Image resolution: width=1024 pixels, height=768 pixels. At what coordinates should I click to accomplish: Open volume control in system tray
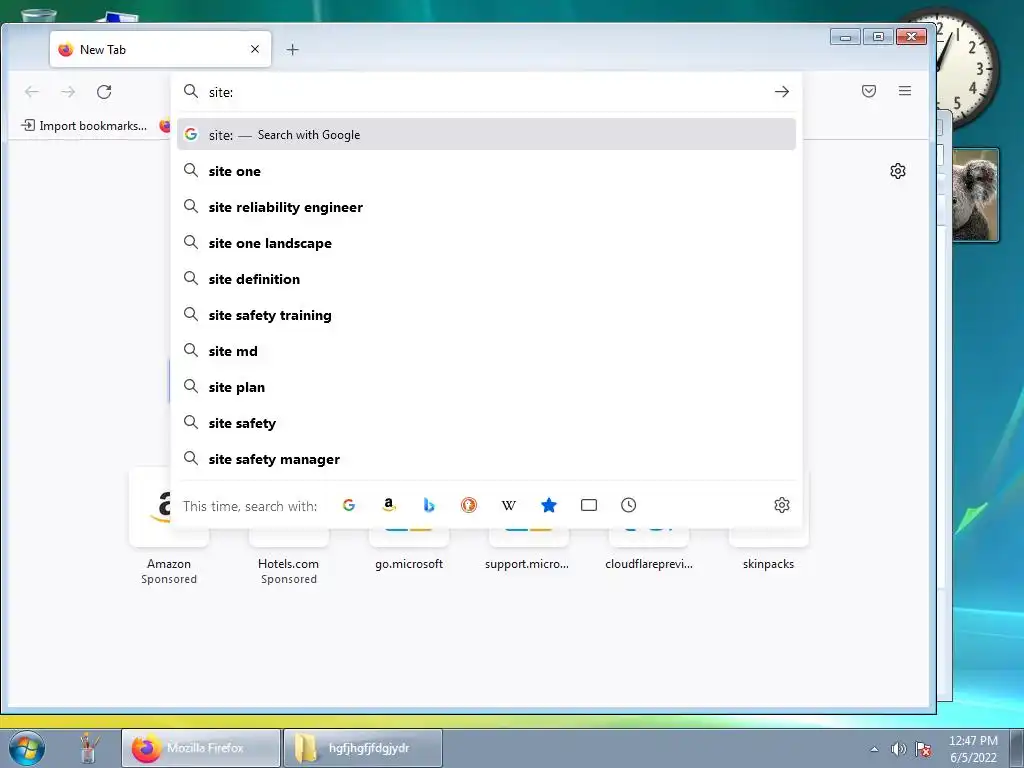899,749
